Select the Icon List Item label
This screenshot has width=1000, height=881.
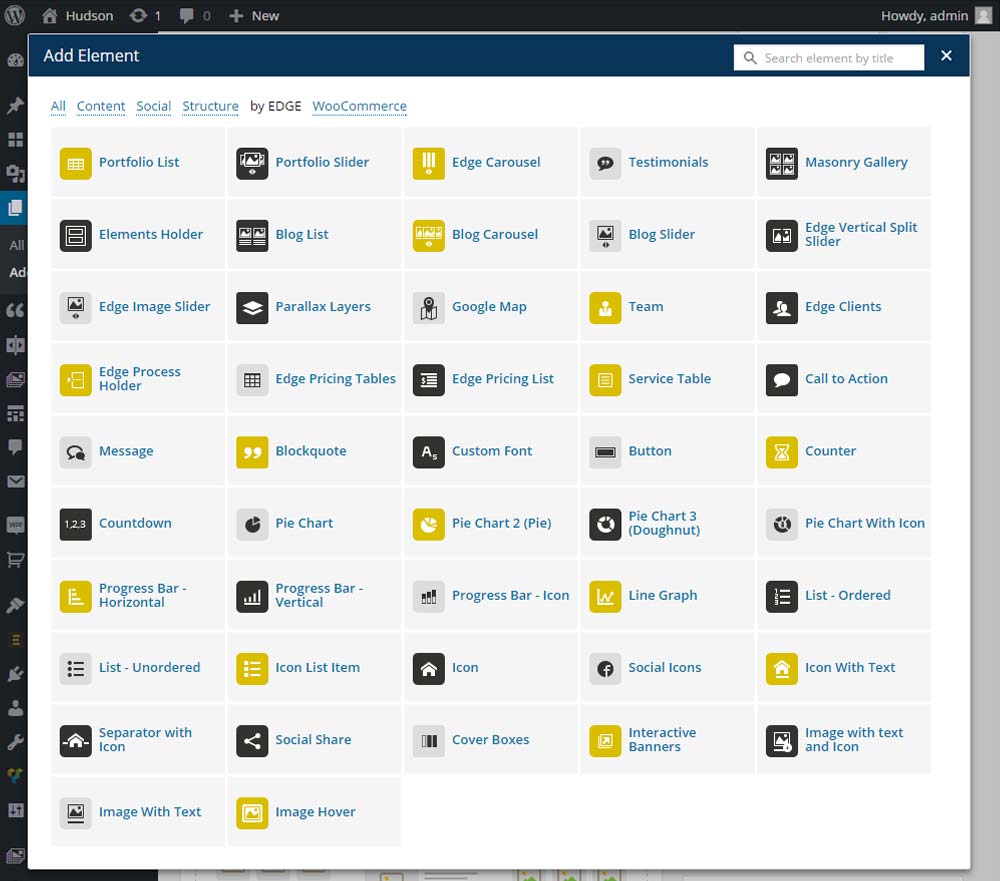click(318, 667)
